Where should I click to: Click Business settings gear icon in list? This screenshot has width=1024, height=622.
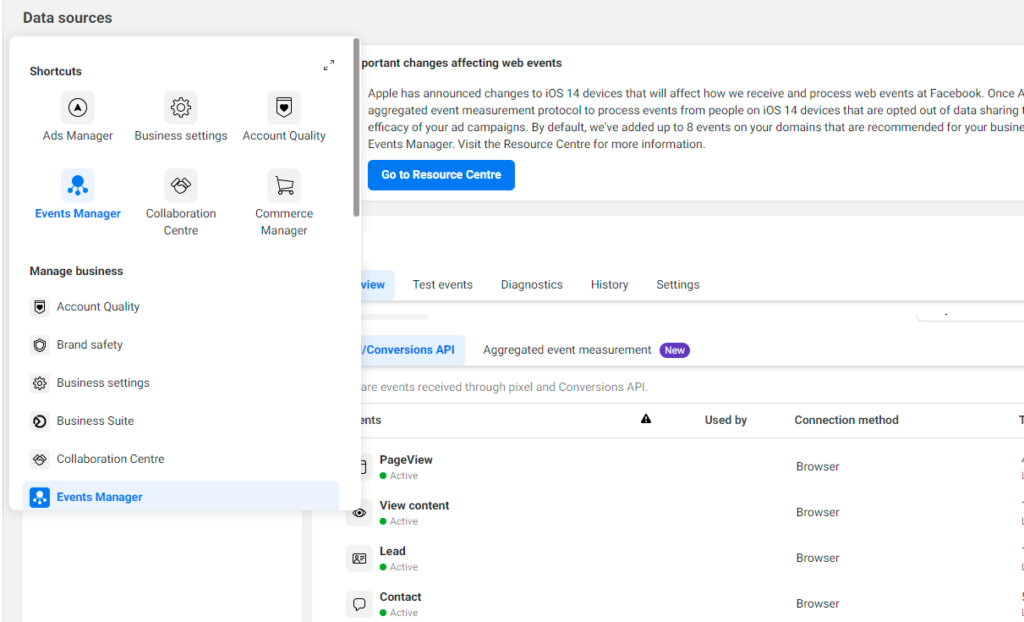tap(40, 383)
